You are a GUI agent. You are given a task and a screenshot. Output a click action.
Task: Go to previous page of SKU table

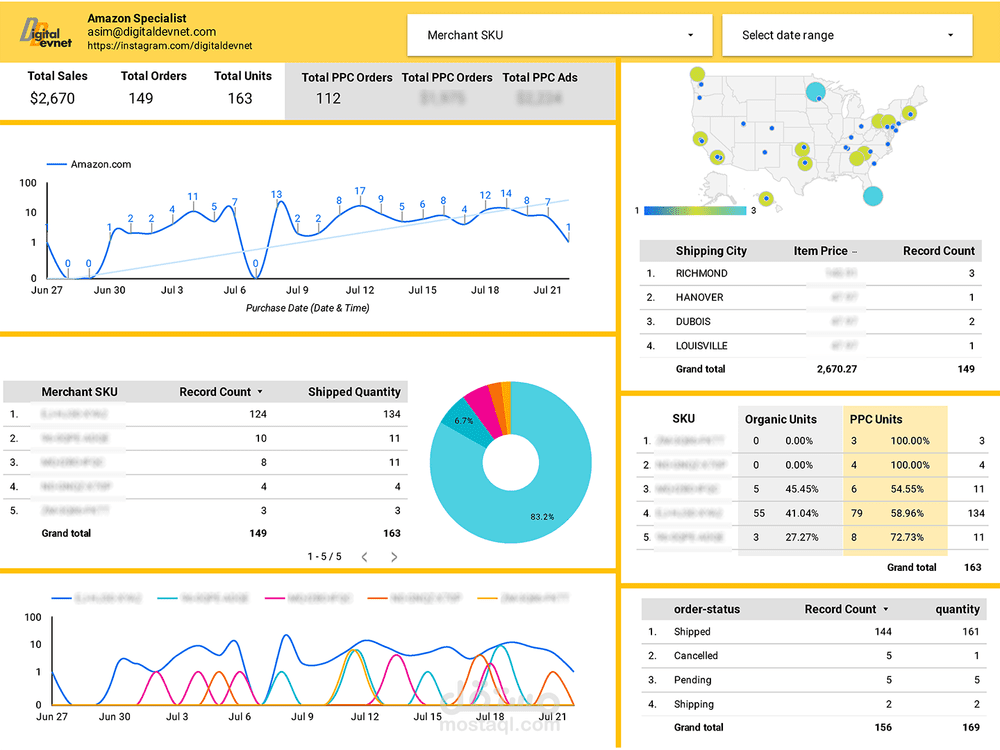365,557
